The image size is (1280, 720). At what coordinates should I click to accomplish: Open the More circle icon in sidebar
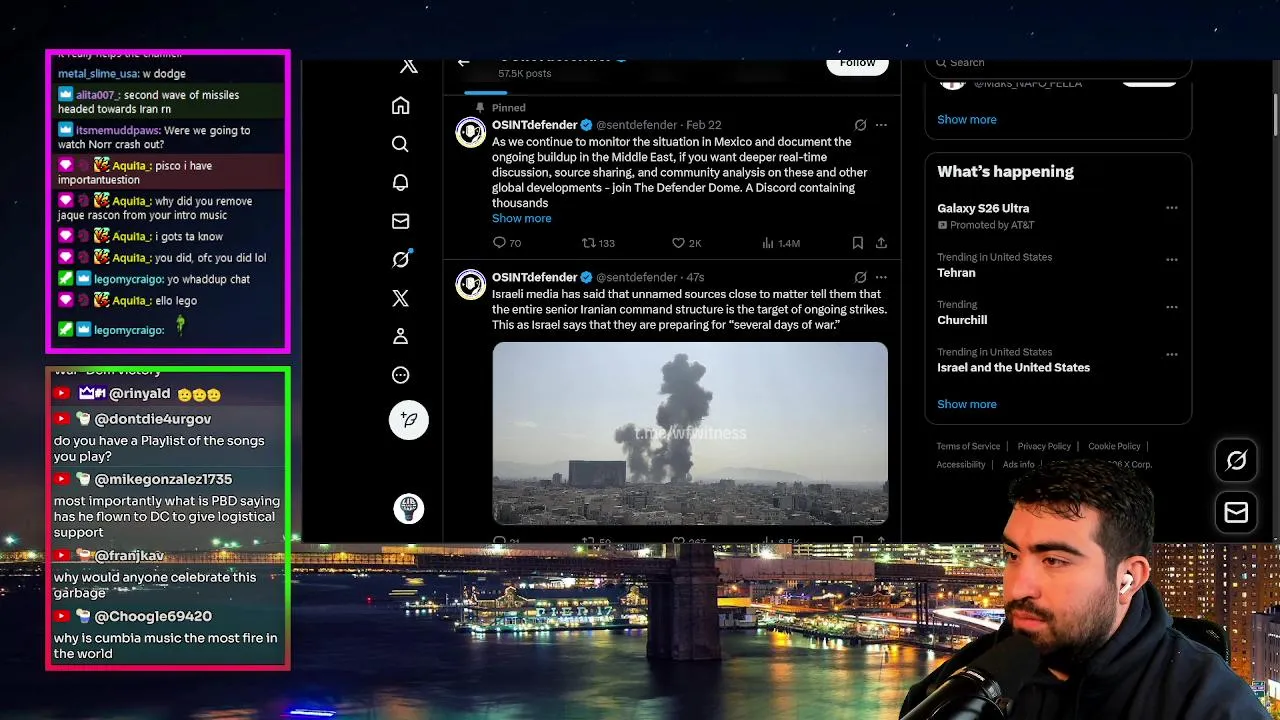(x=400, y=375)
